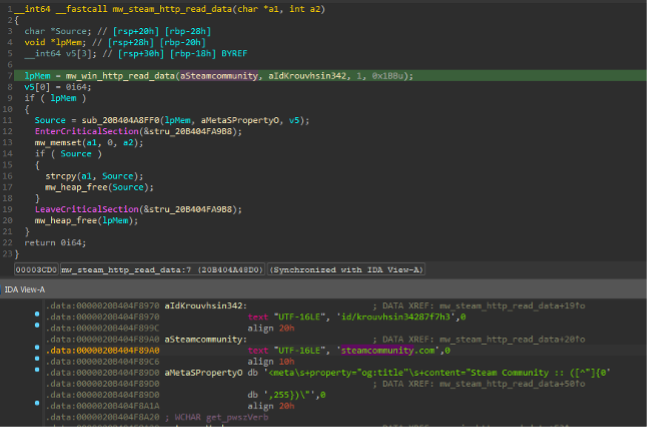
Task: Click breakpoint dot beside the 'align 10h' line
Action: click(x=37, y=361)
